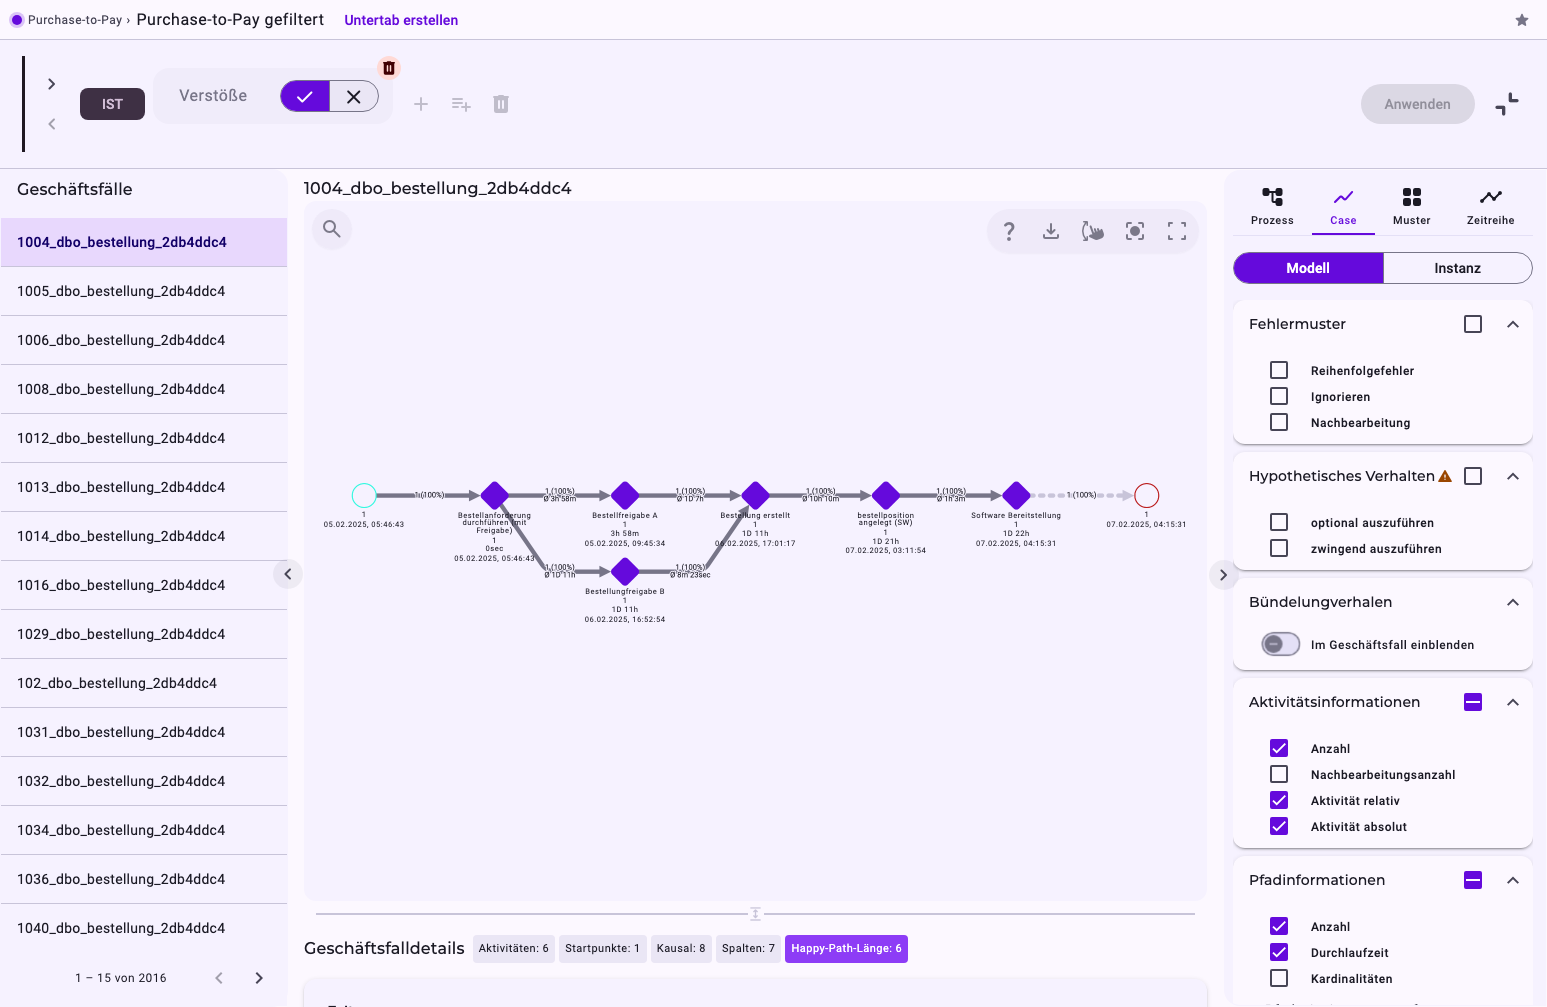1547x1007 pixels.
Task: Click the Anwenden button
Action: 1417,104
